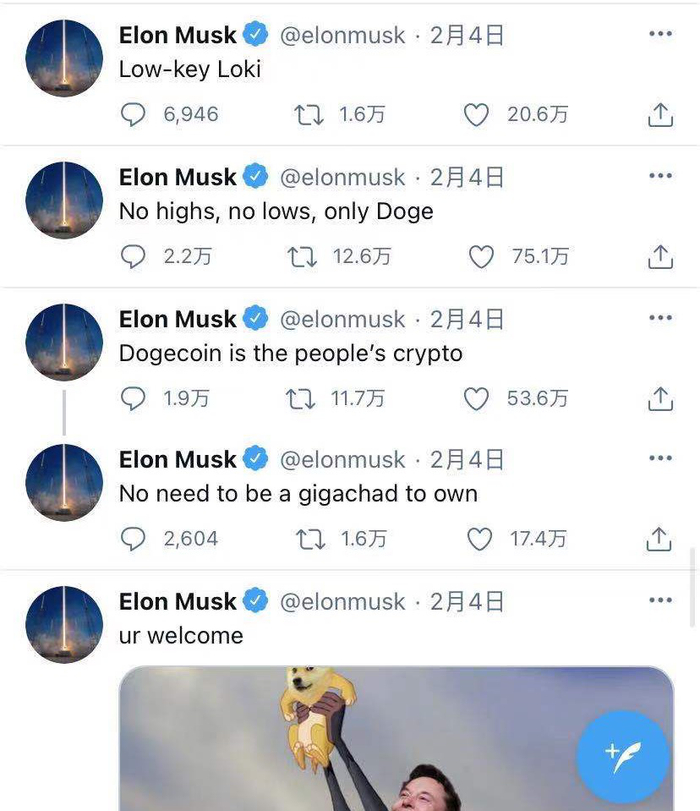Screen dimensions: 700x811
Task: Share the "Dogecoin is the people's crypto" tweet
Action: 660,399
